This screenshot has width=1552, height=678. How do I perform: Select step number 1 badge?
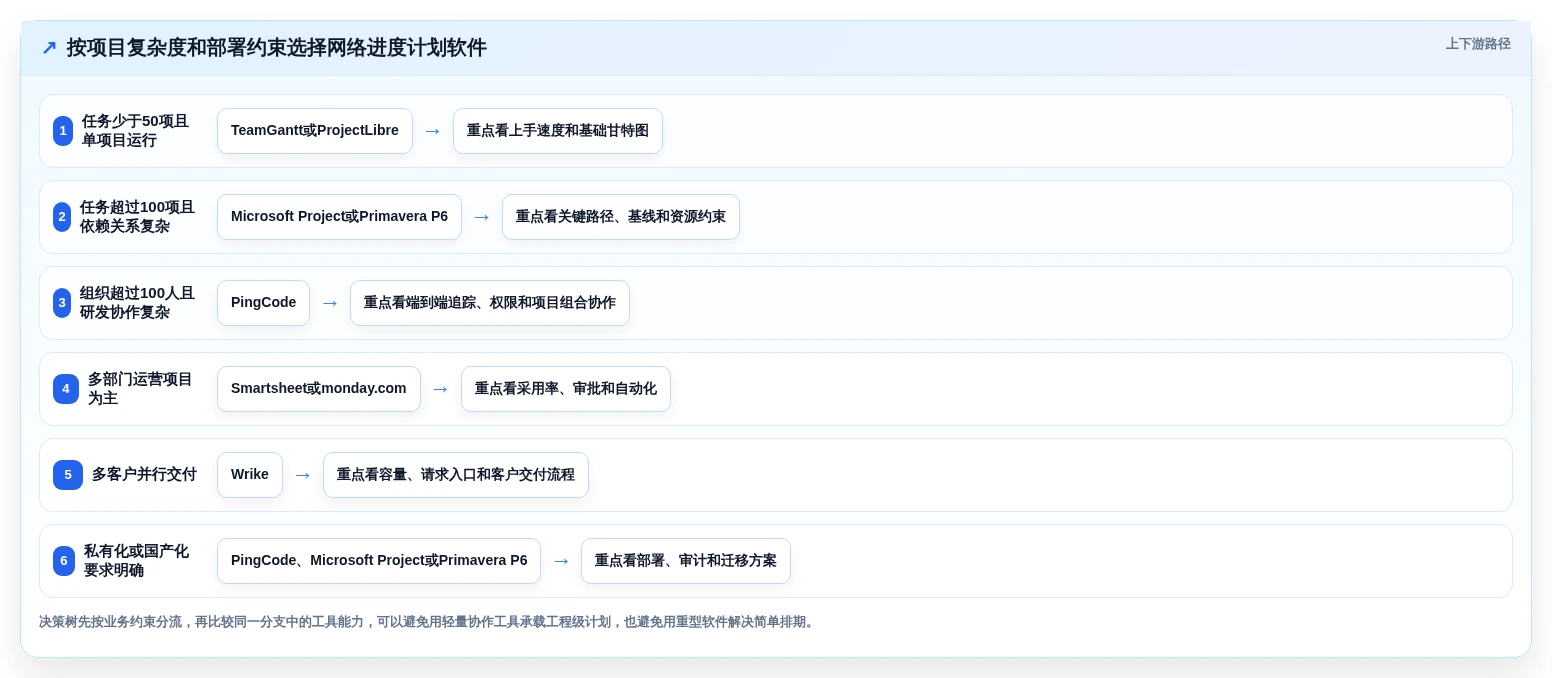click(x=63, y=131)
